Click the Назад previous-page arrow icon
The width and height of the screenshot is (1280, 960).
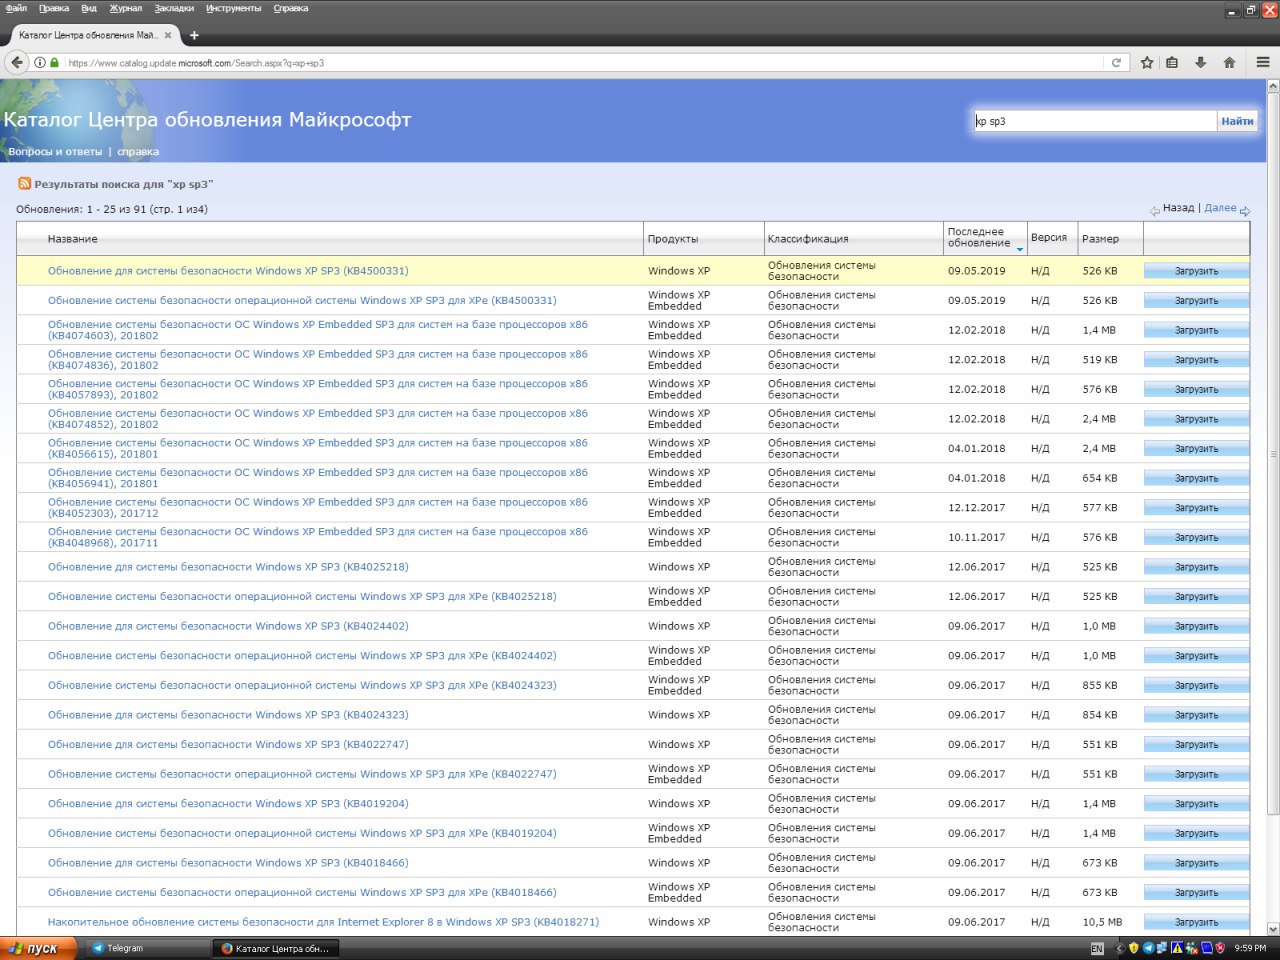[x=1155, y=210]
